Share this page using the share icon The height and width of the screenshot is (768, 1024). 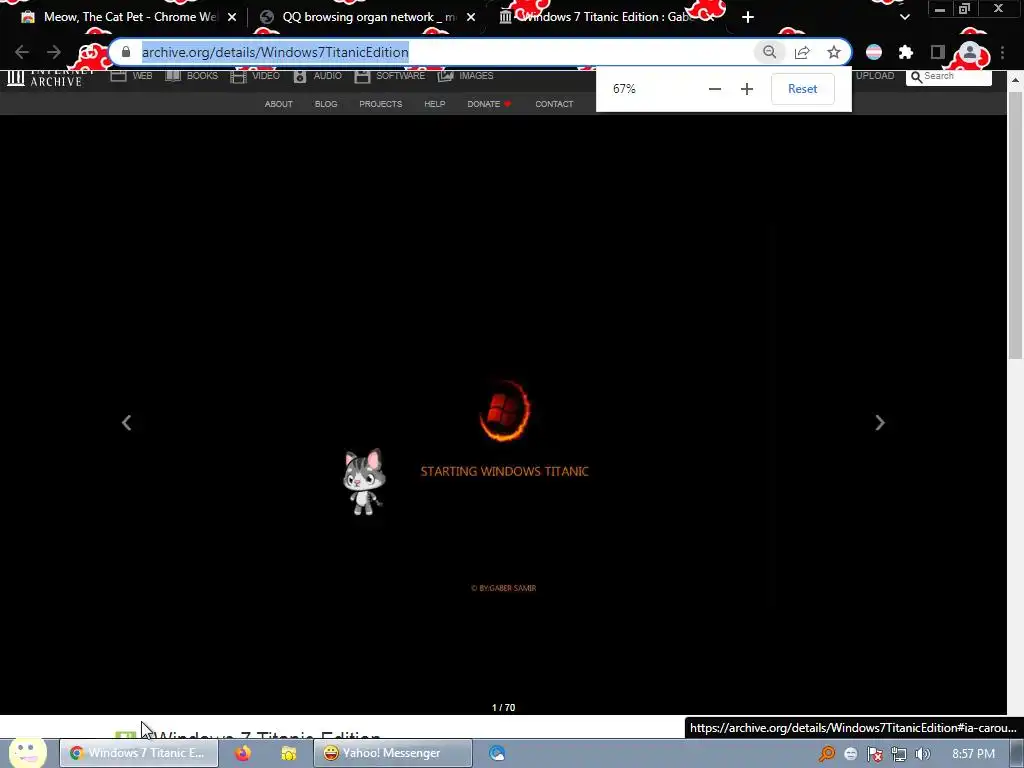click(x=802, y=52)
